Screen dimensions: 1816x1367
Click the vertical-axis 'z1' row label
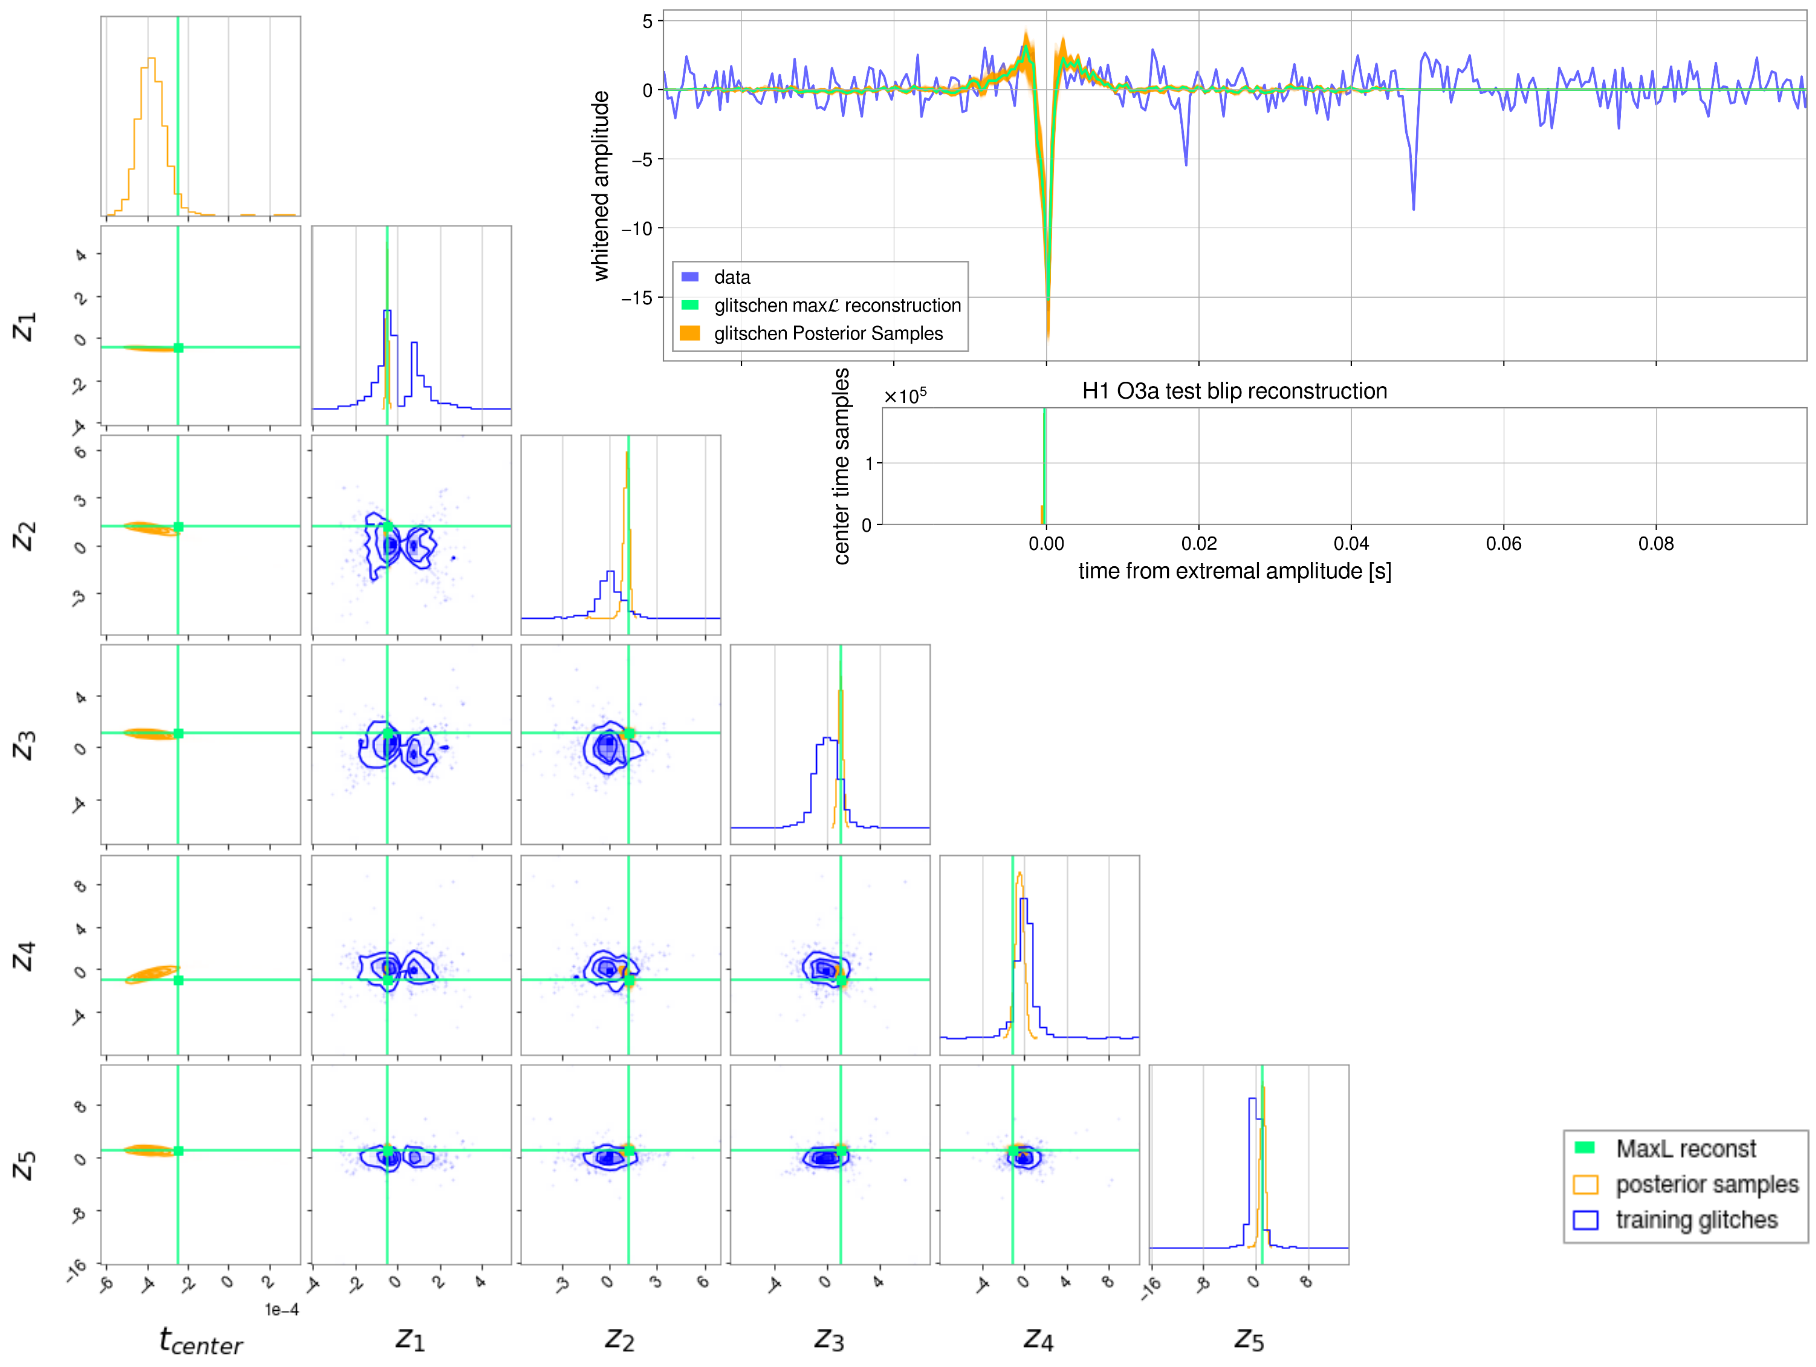point(24,326)
